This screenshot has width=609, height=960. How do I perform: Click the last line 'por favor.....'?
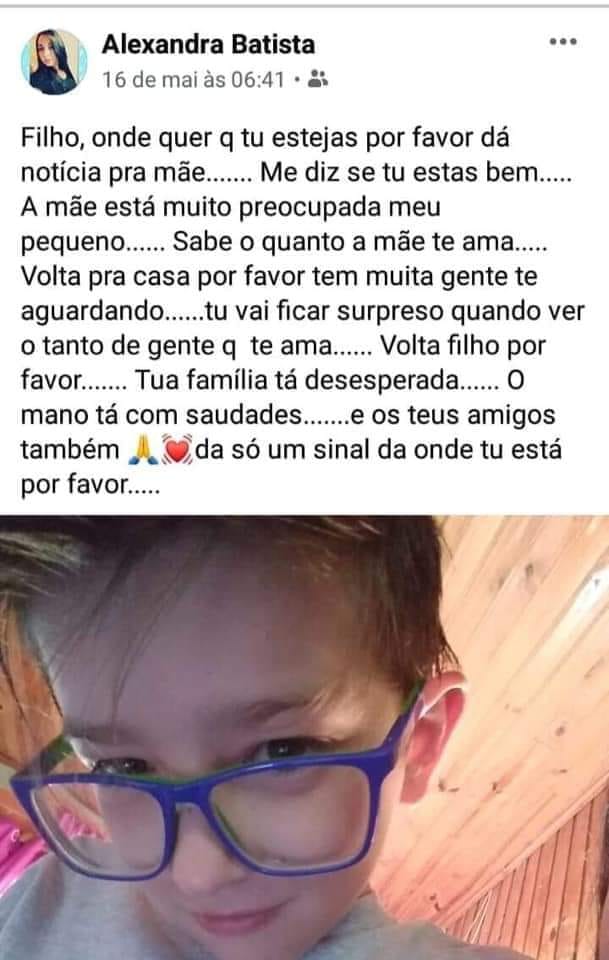pos(90,486)
